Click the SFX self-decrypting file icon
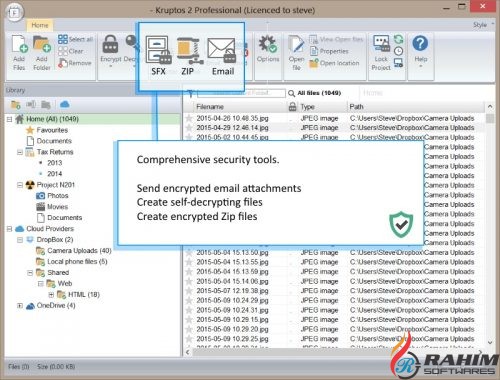The image size is (500, 380). coord(158,50)
